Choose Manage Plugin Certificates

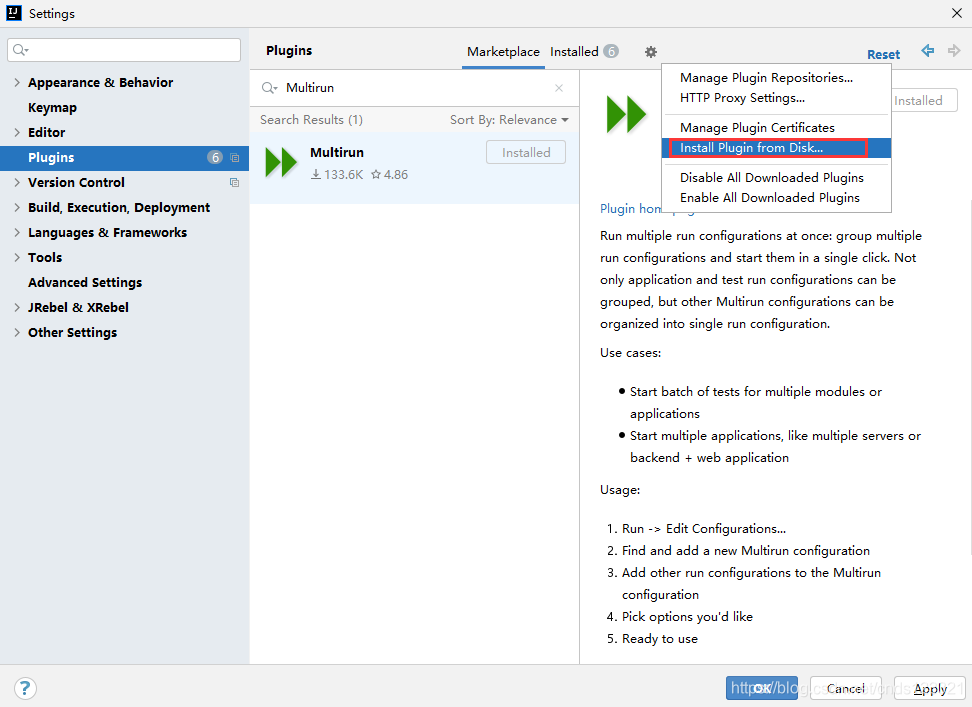757,128
